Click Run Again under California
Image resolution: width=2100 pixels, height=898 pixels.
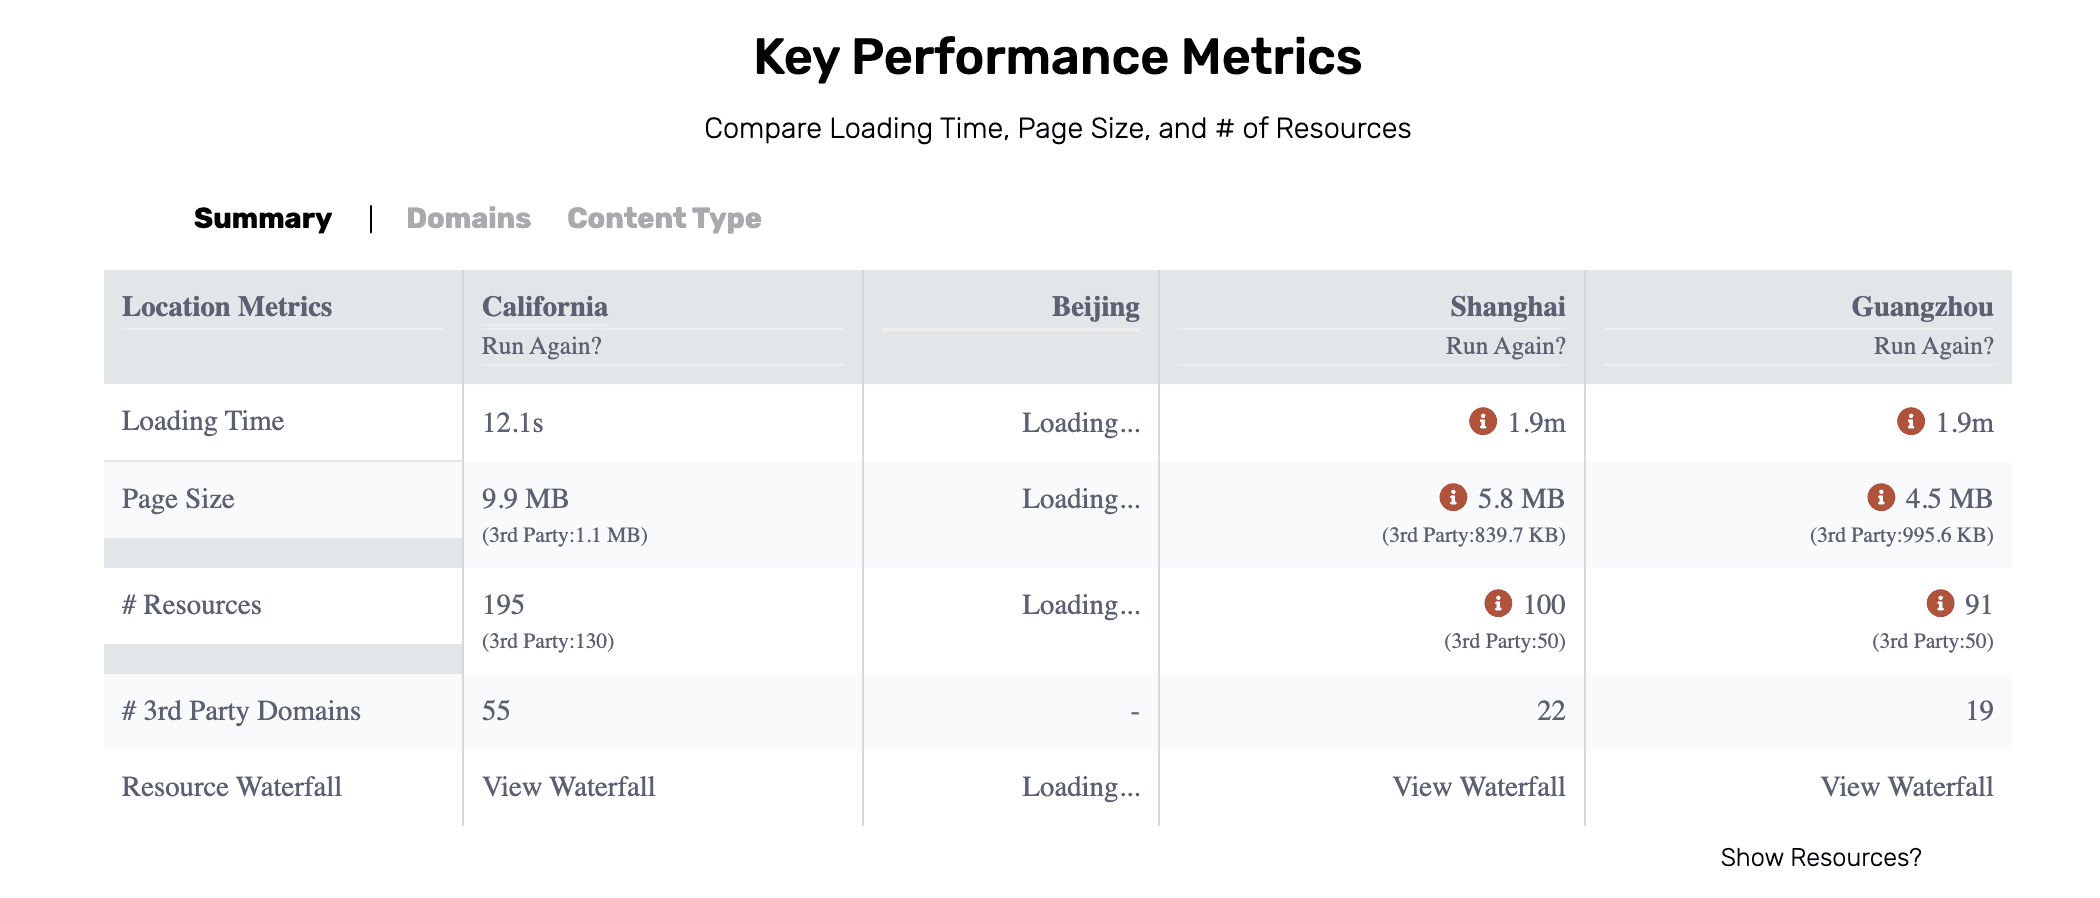click(x=542, y=346)
